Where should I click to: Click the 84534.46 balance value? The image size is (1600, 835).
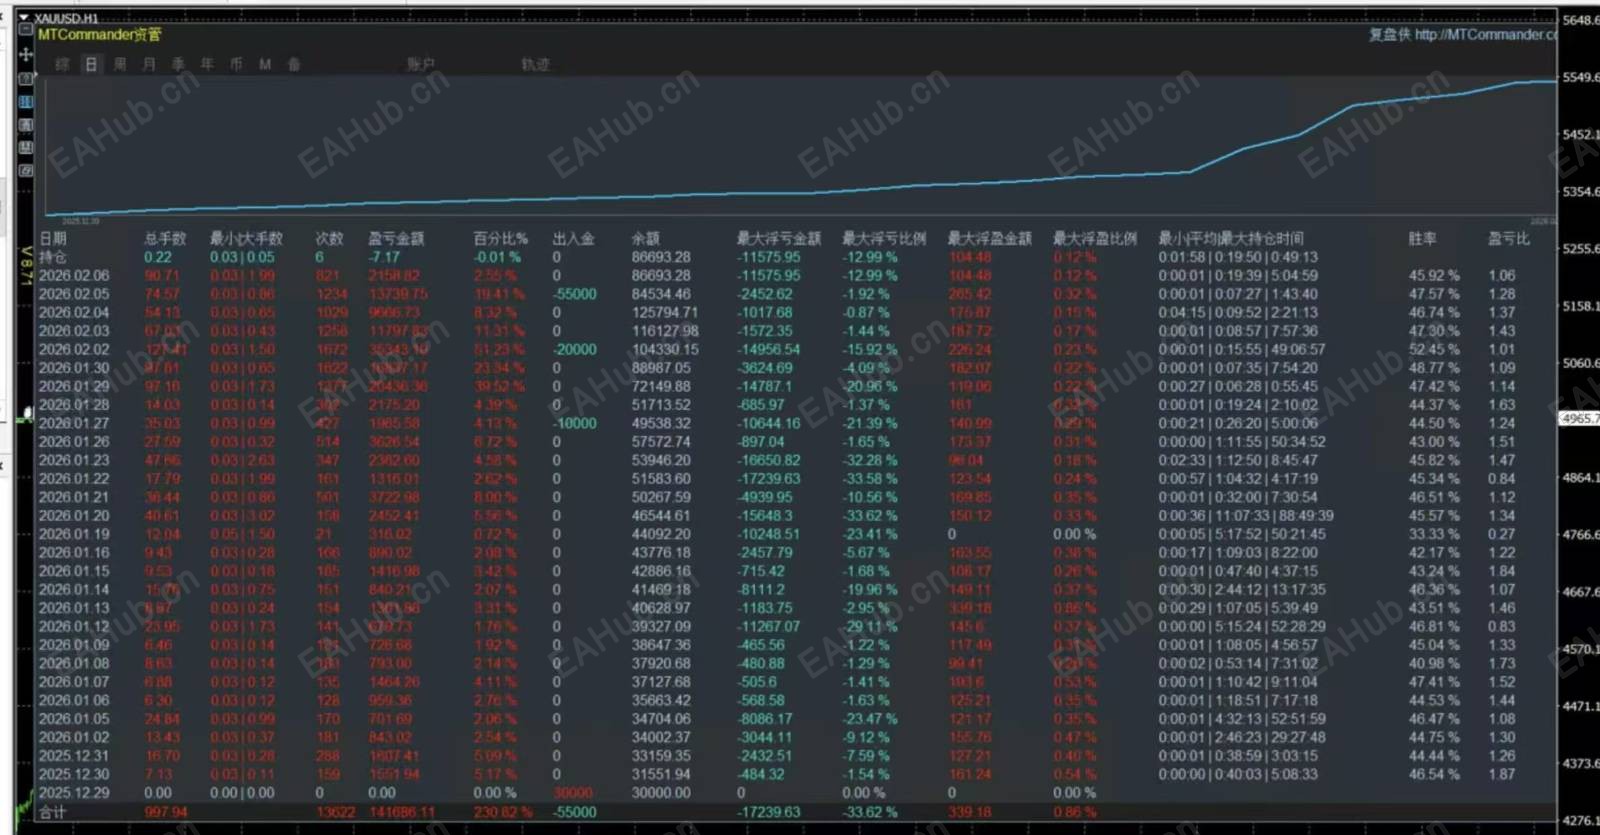[661, 294]
